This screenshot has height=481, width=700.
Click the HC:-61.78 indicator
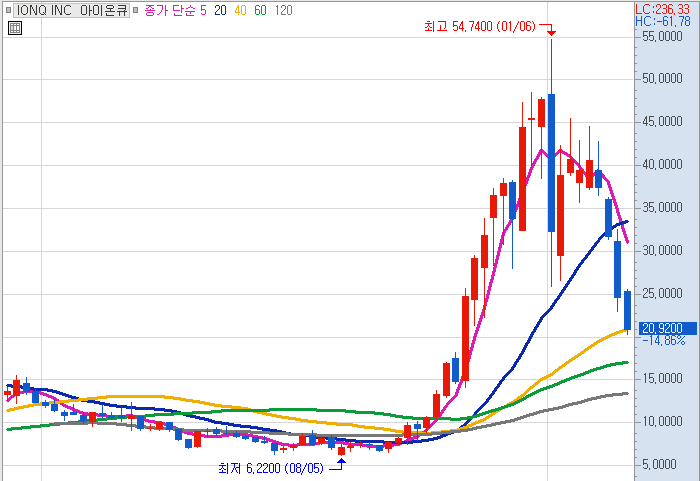pyautogui.click(x=662, y=21)
